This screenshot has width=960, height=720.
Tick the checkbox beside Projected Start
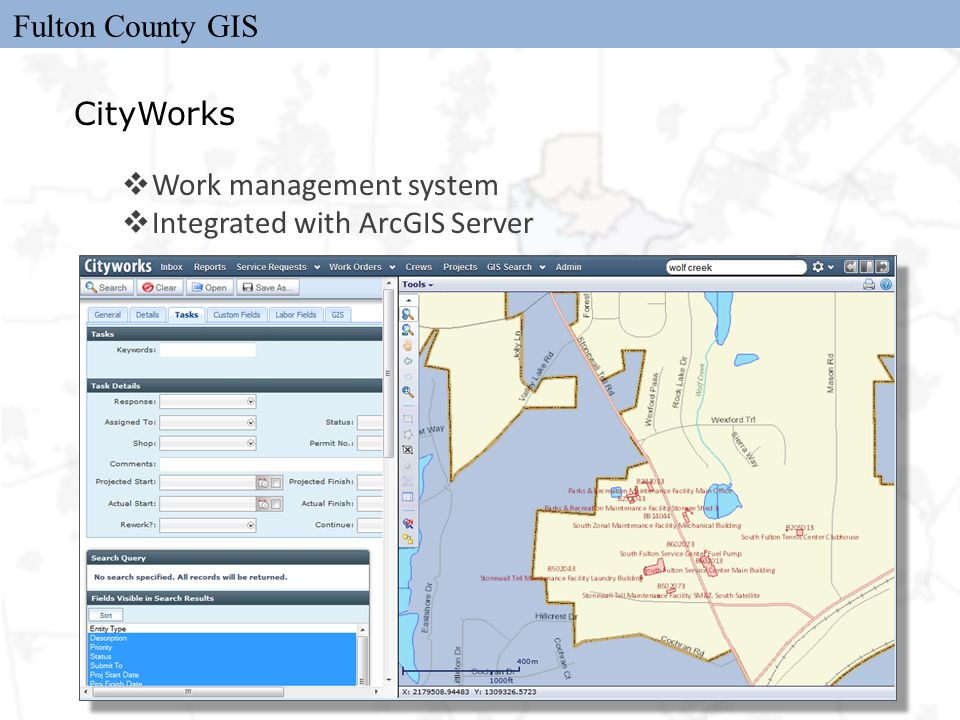point(276,483)
